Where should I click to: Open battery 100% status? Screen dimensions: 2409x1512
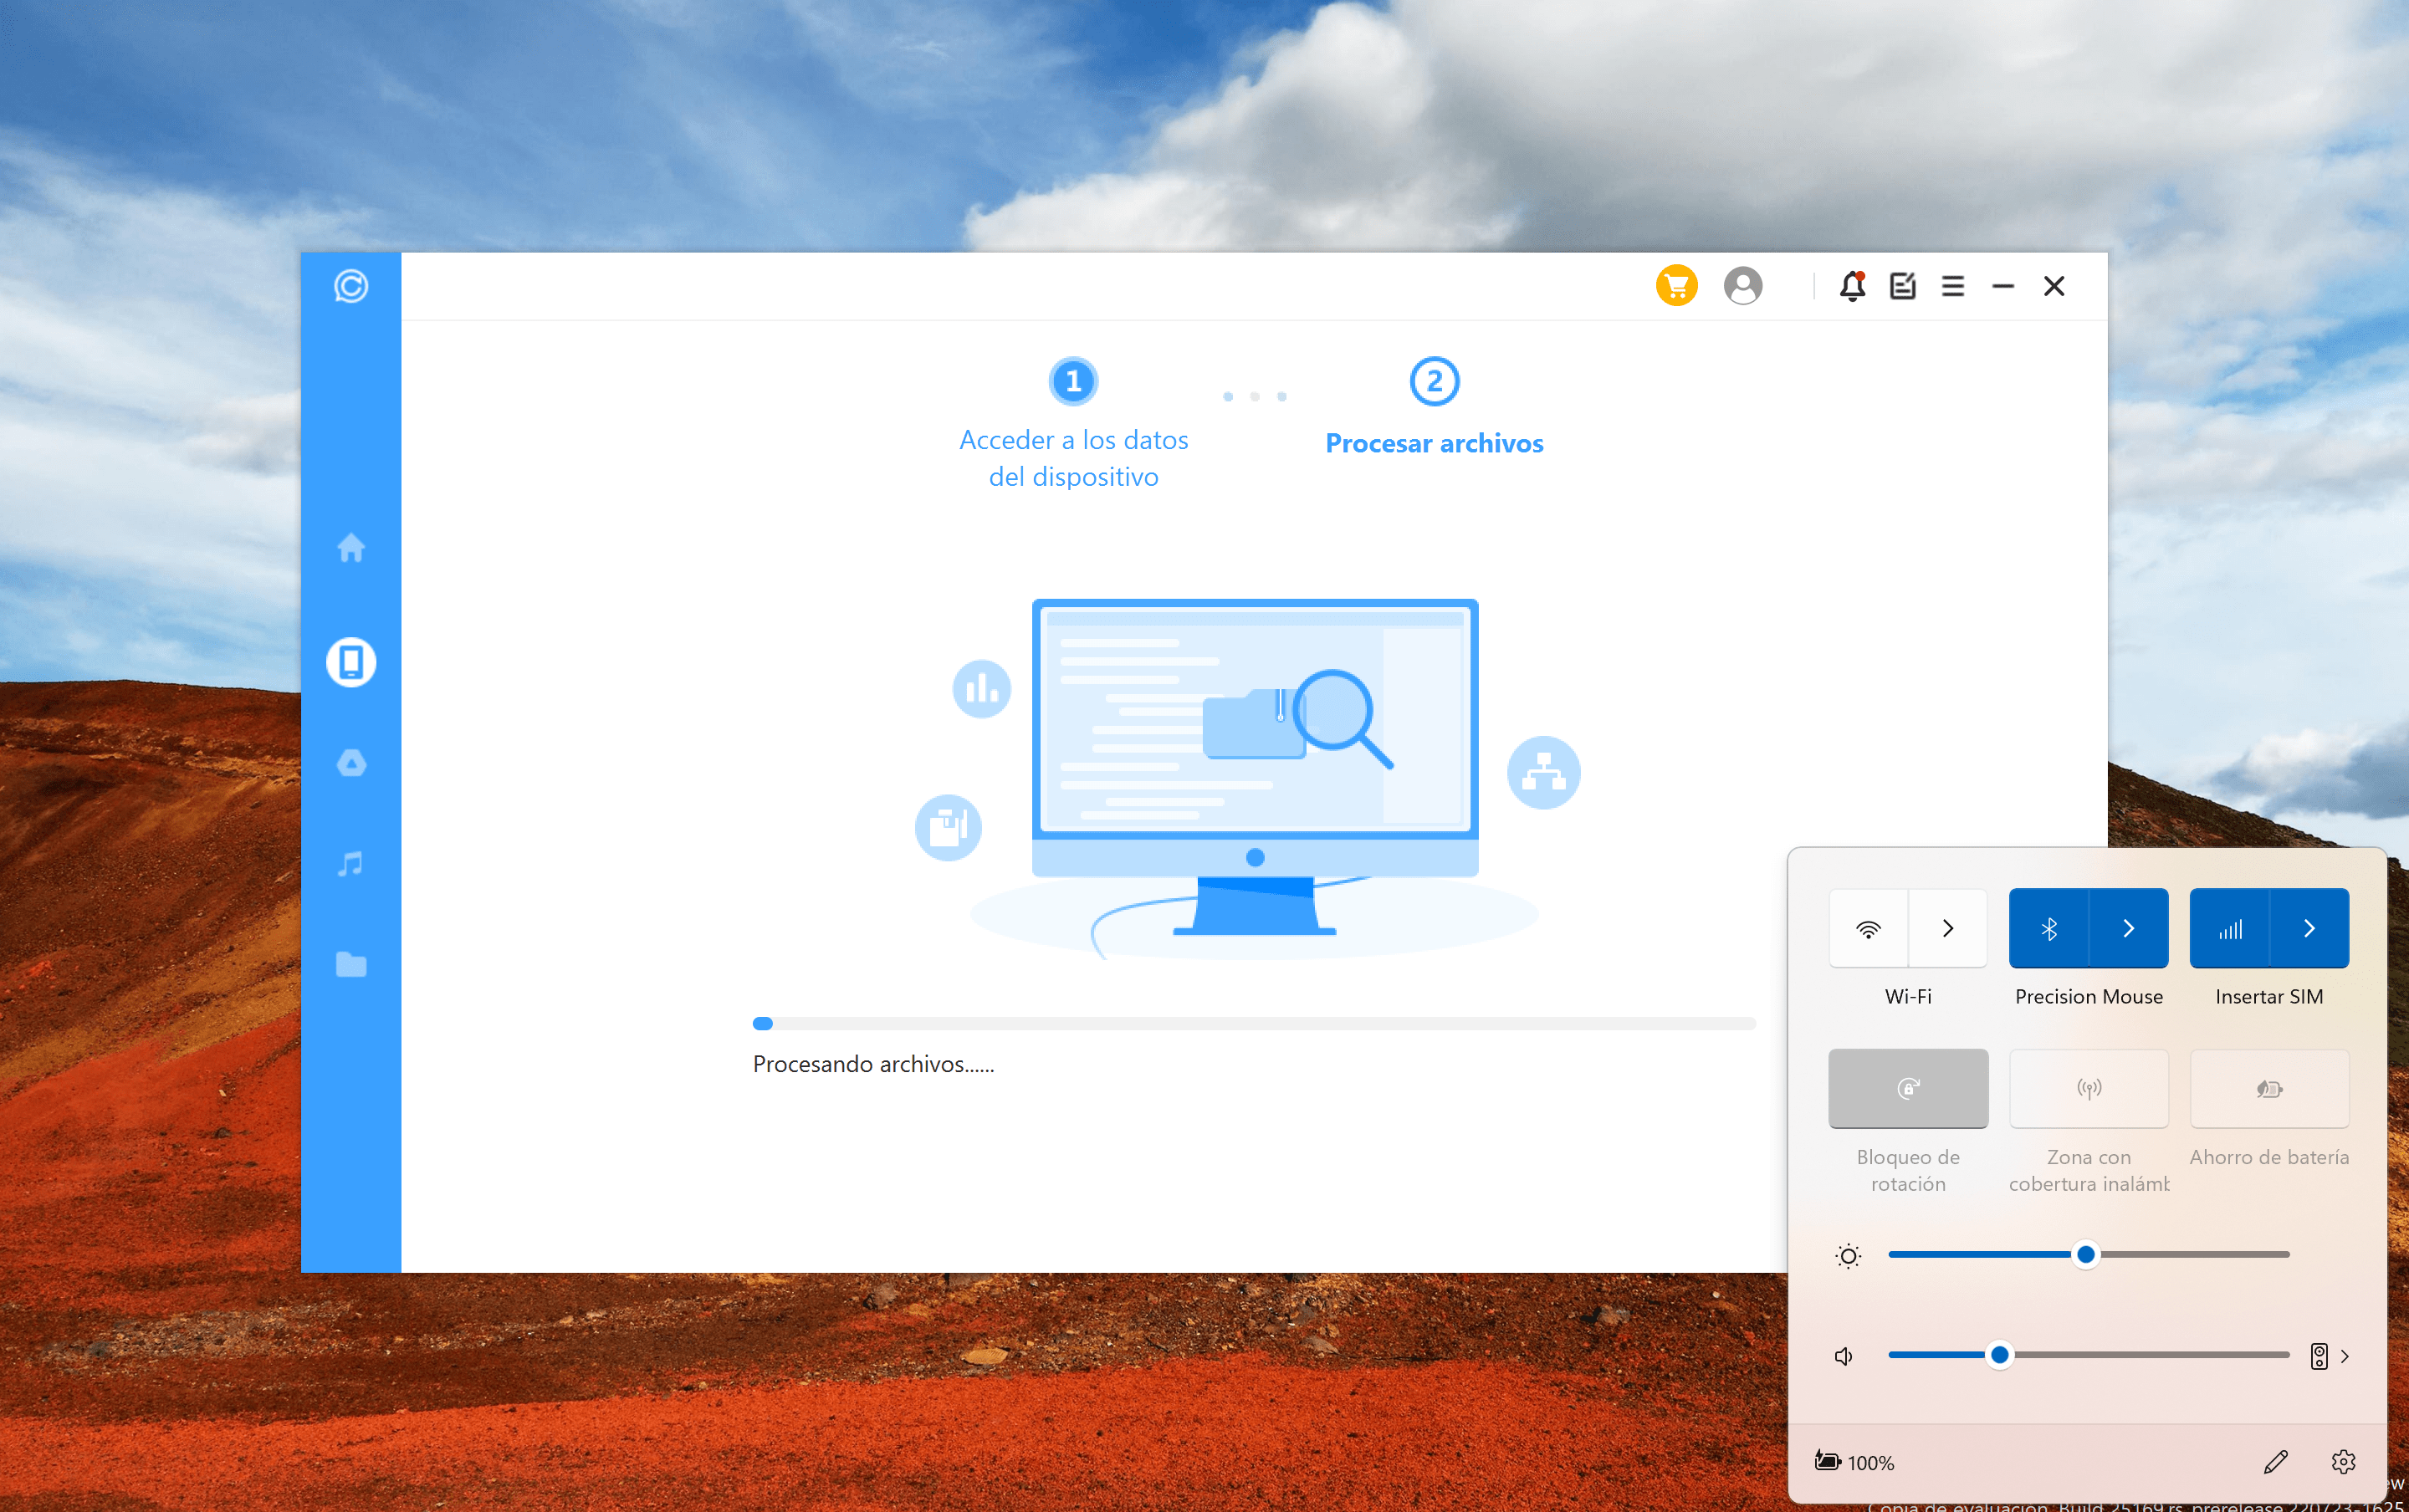point(1854,1462)
